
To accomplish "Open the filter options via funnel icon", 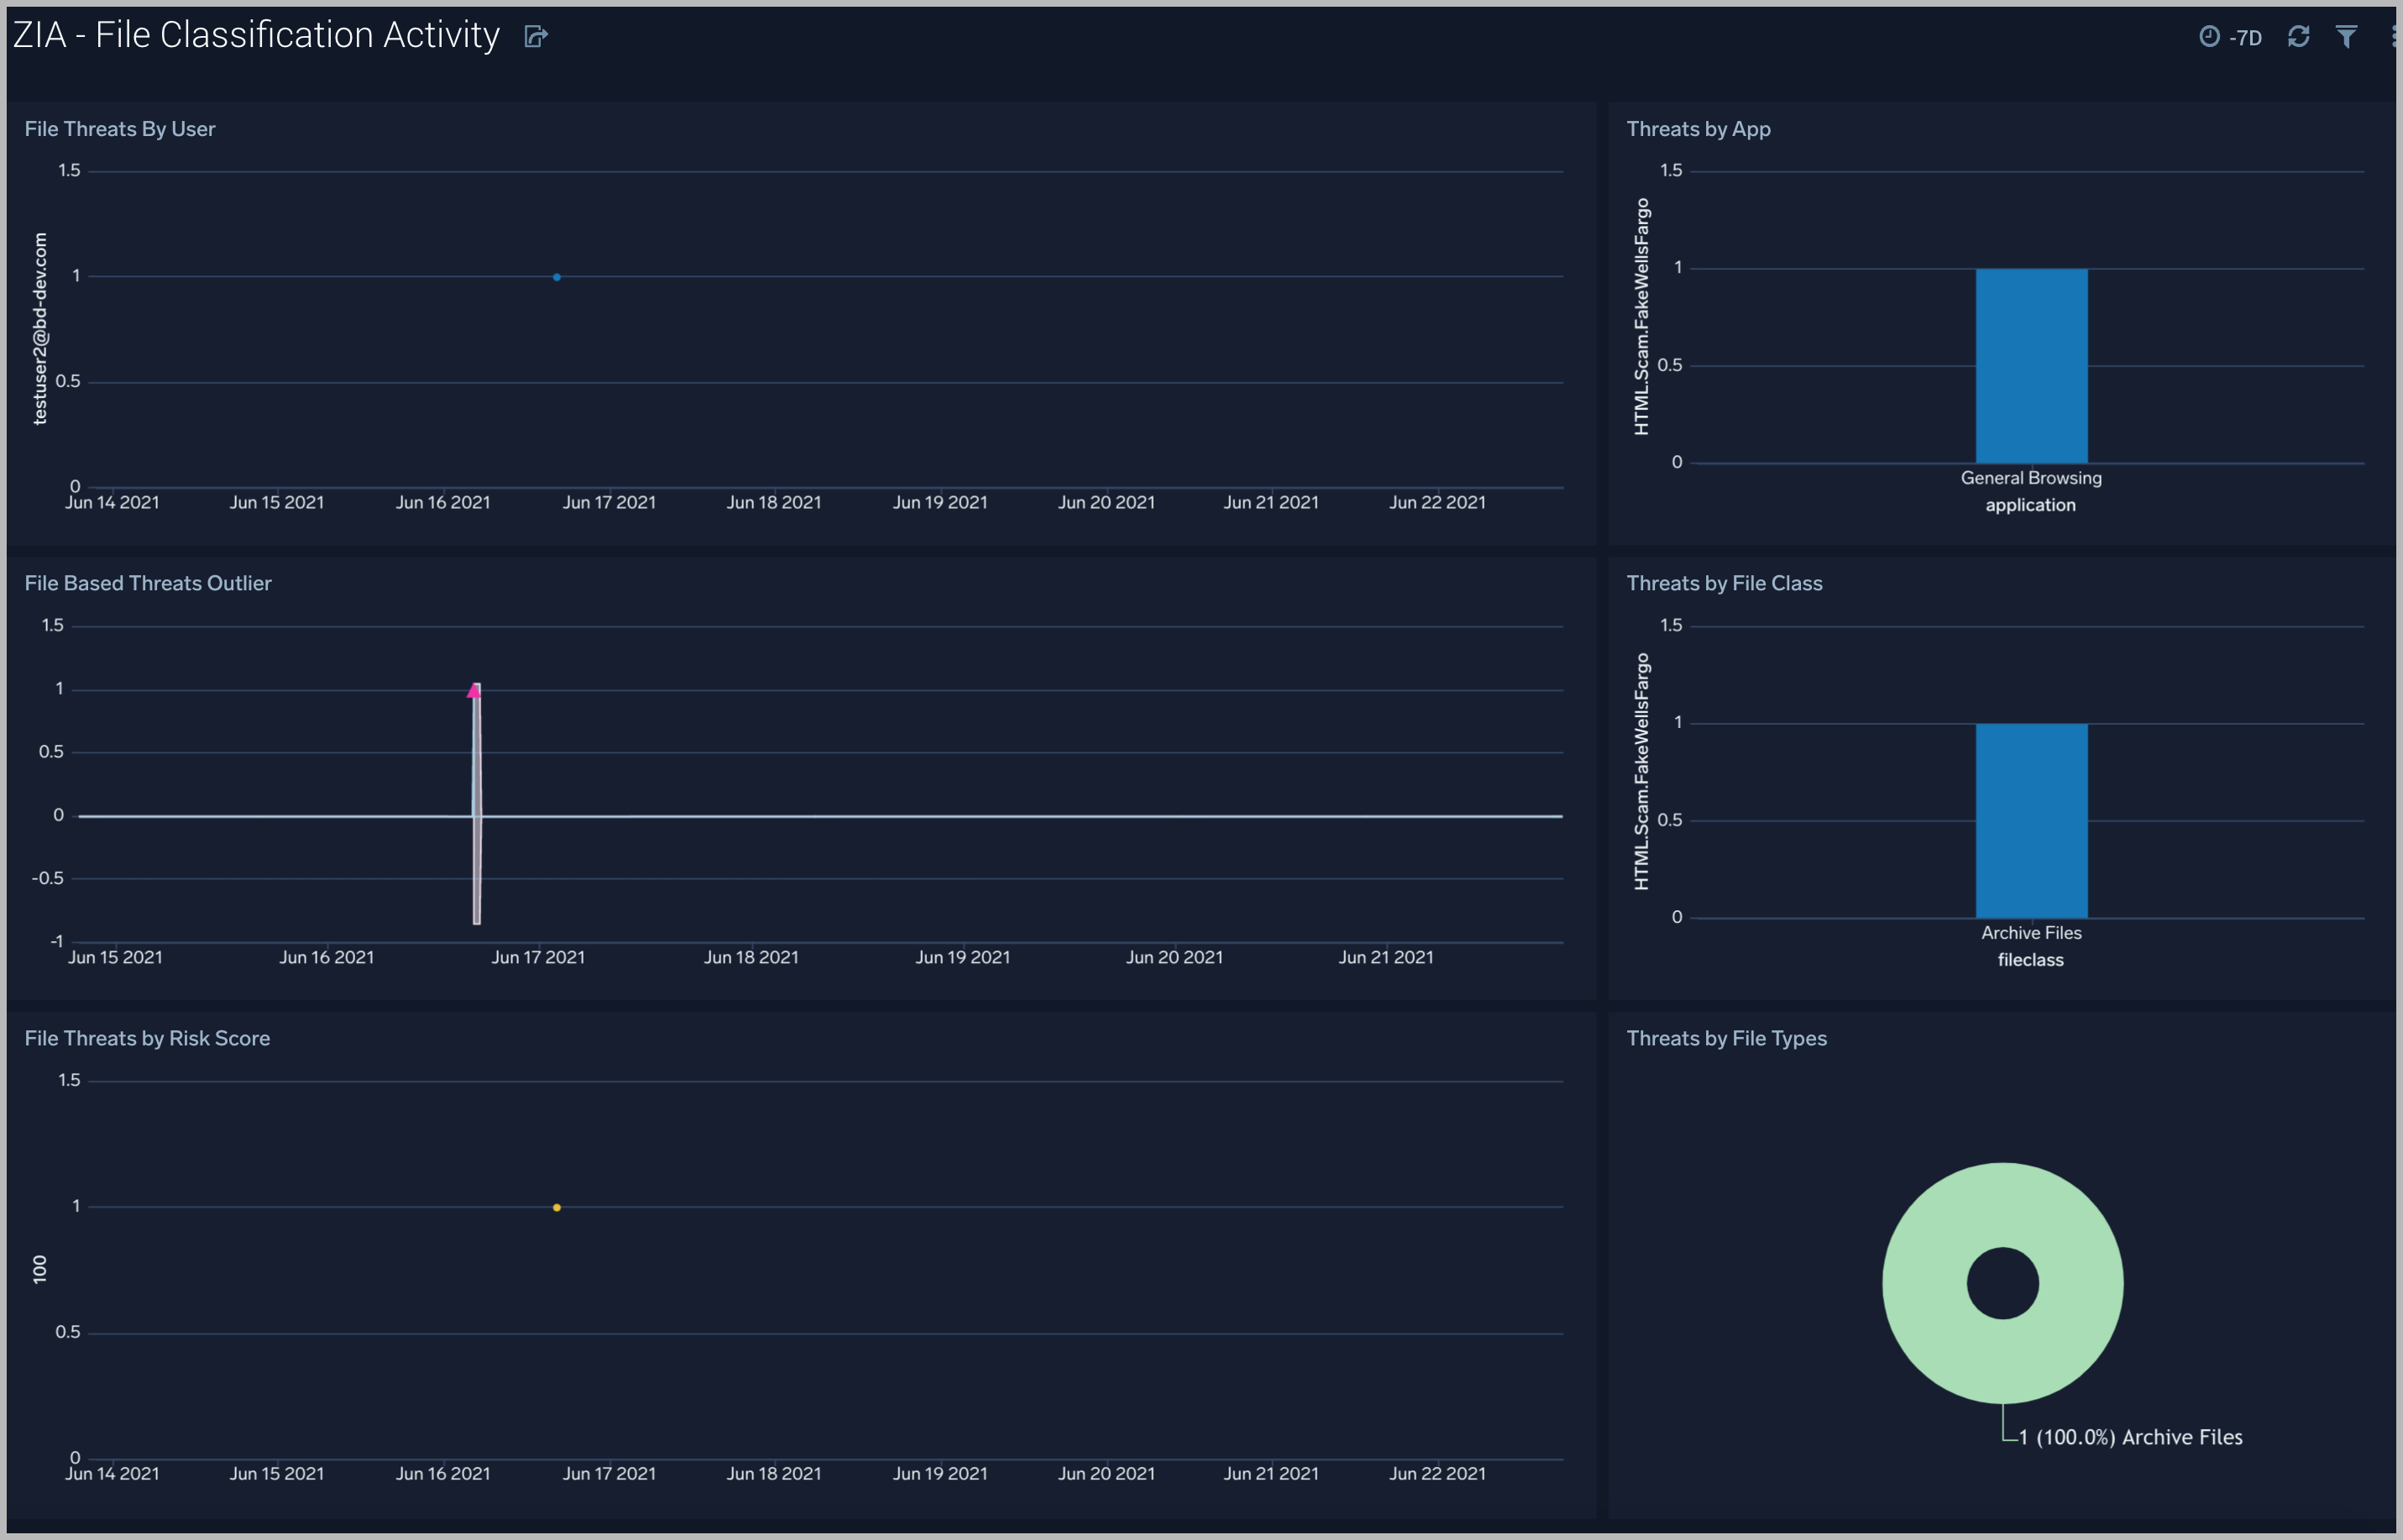I will (2348, 36).
